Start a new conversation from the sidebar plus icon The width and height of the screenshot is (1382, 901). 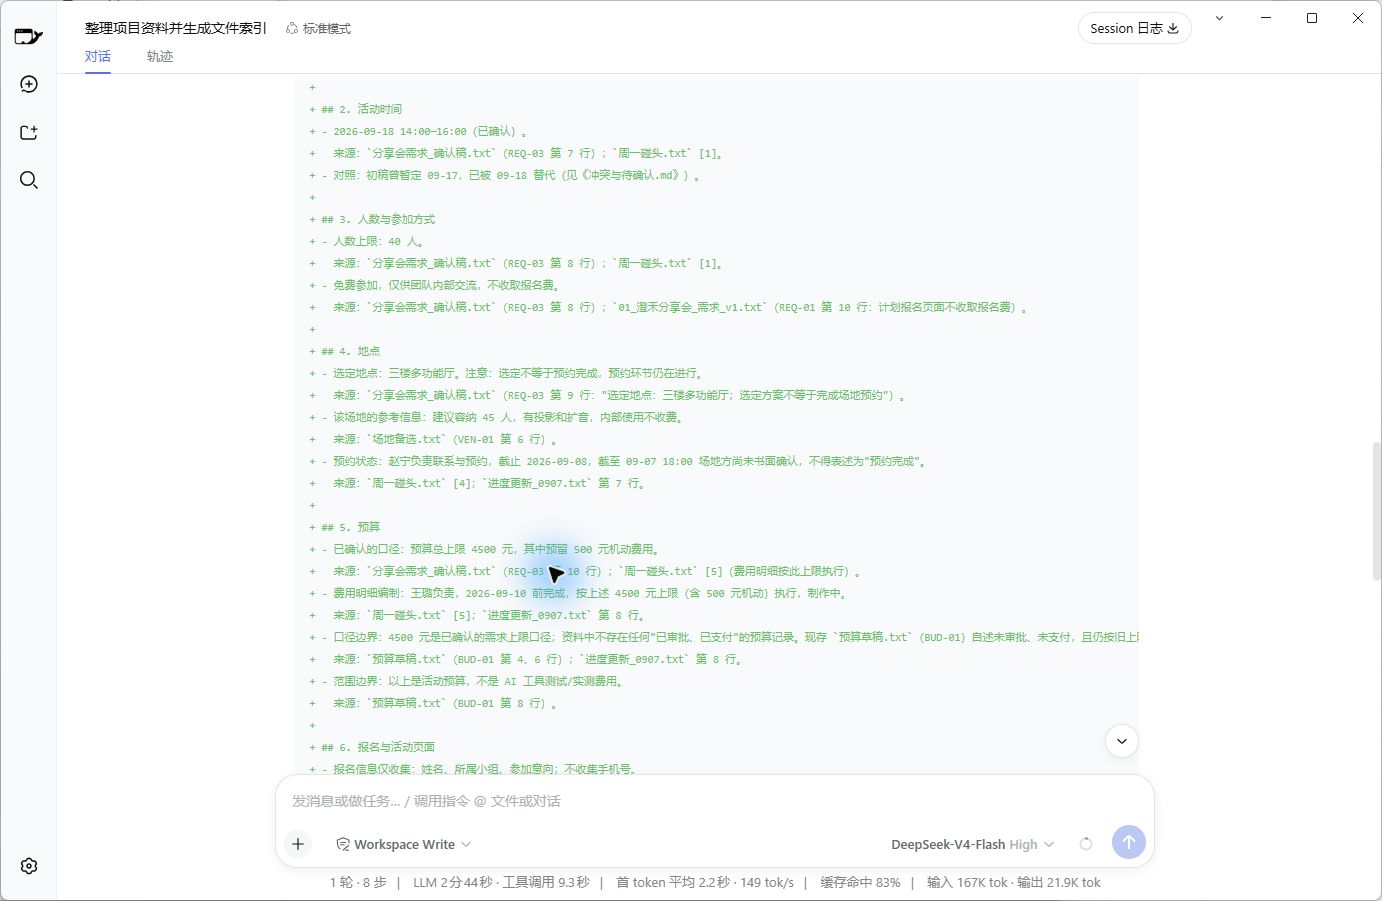[x=29, y=84]
